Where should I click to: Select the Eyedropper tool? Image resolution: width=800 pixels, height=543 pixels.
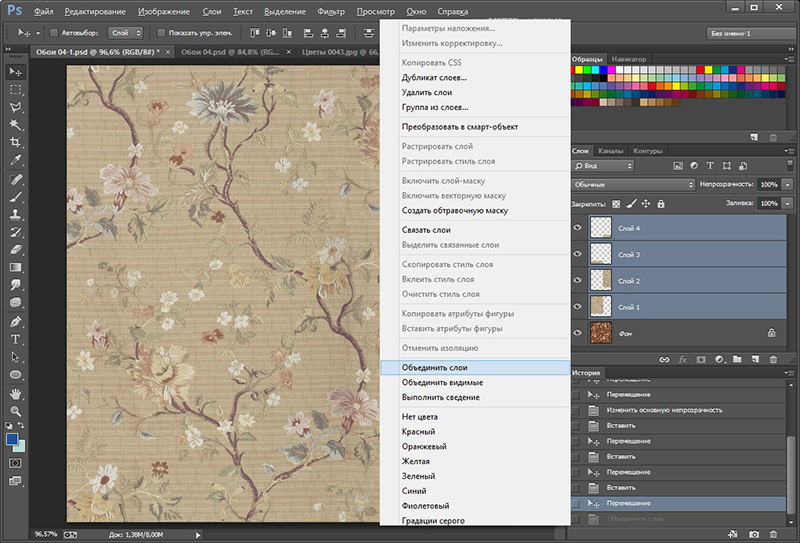pos(15,160)
